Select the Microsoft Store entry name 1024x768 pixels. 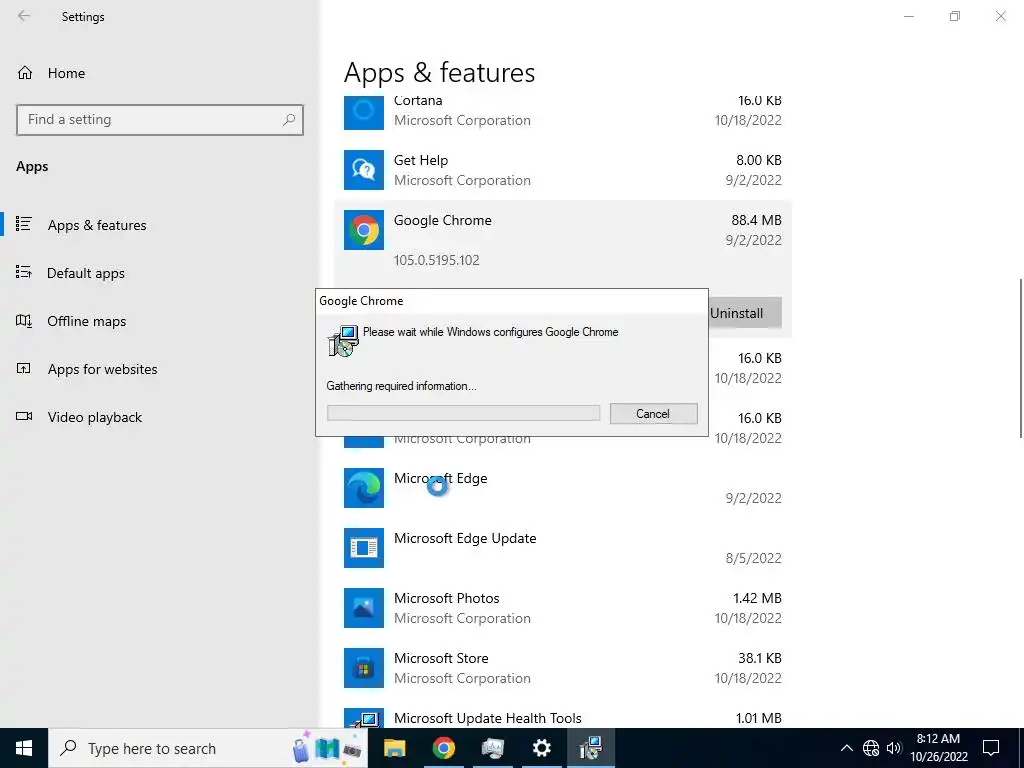pyautogui.click(x=441, y=658)
